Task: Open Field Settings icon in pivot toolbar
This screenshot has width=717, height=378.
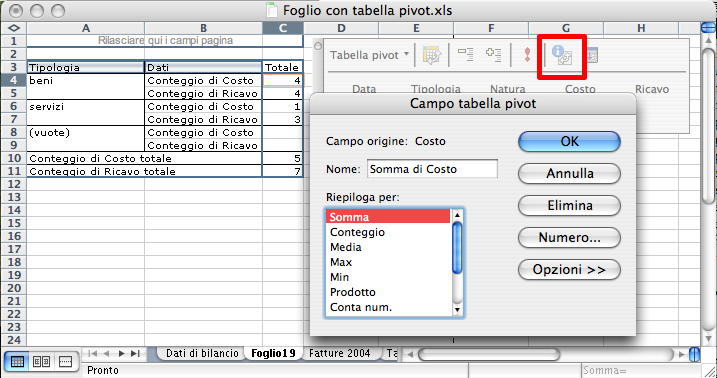Action: tap(562, 55)
